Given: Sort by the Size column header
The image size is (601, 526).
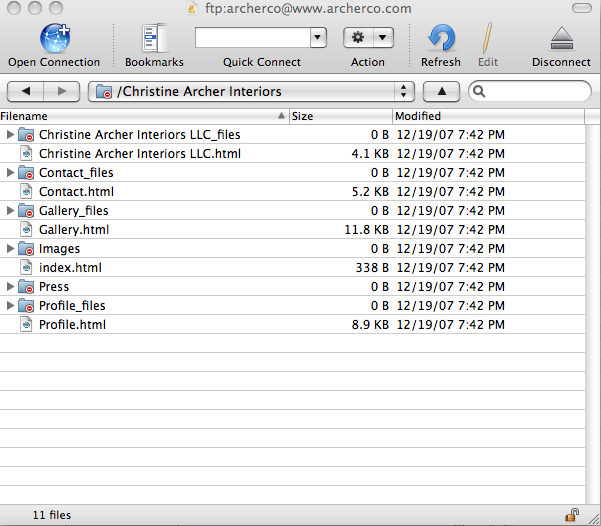Looking at the screenshot, I should pyautogui.click(x=340, y=116).
